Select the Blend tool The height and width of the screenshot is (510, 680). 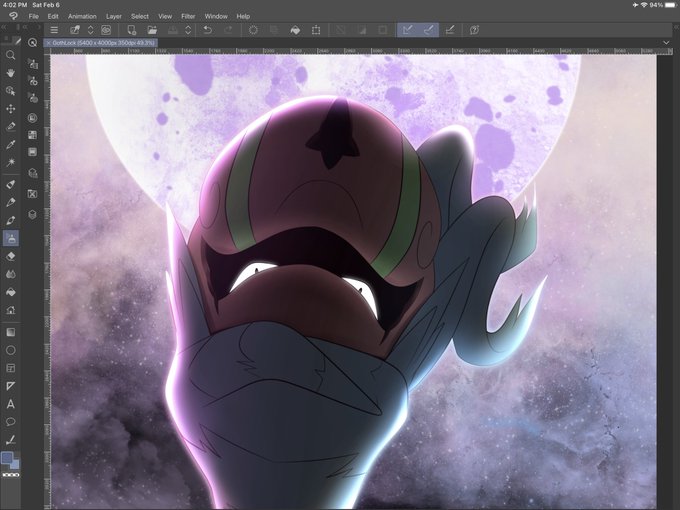[x=10, y=274]
